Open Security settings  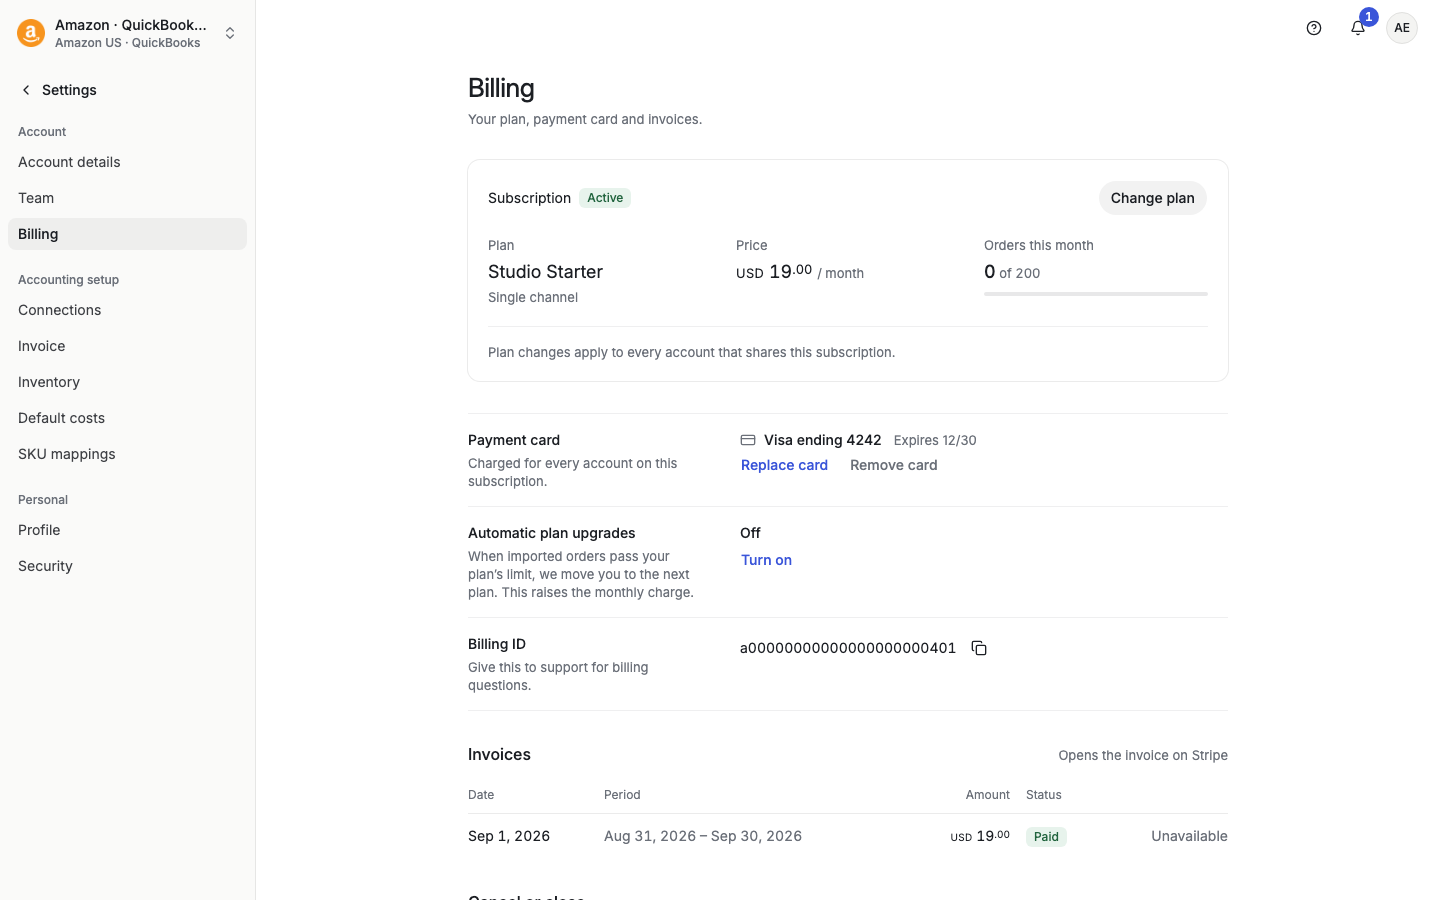pyautogui.click(x=127, y=566)
